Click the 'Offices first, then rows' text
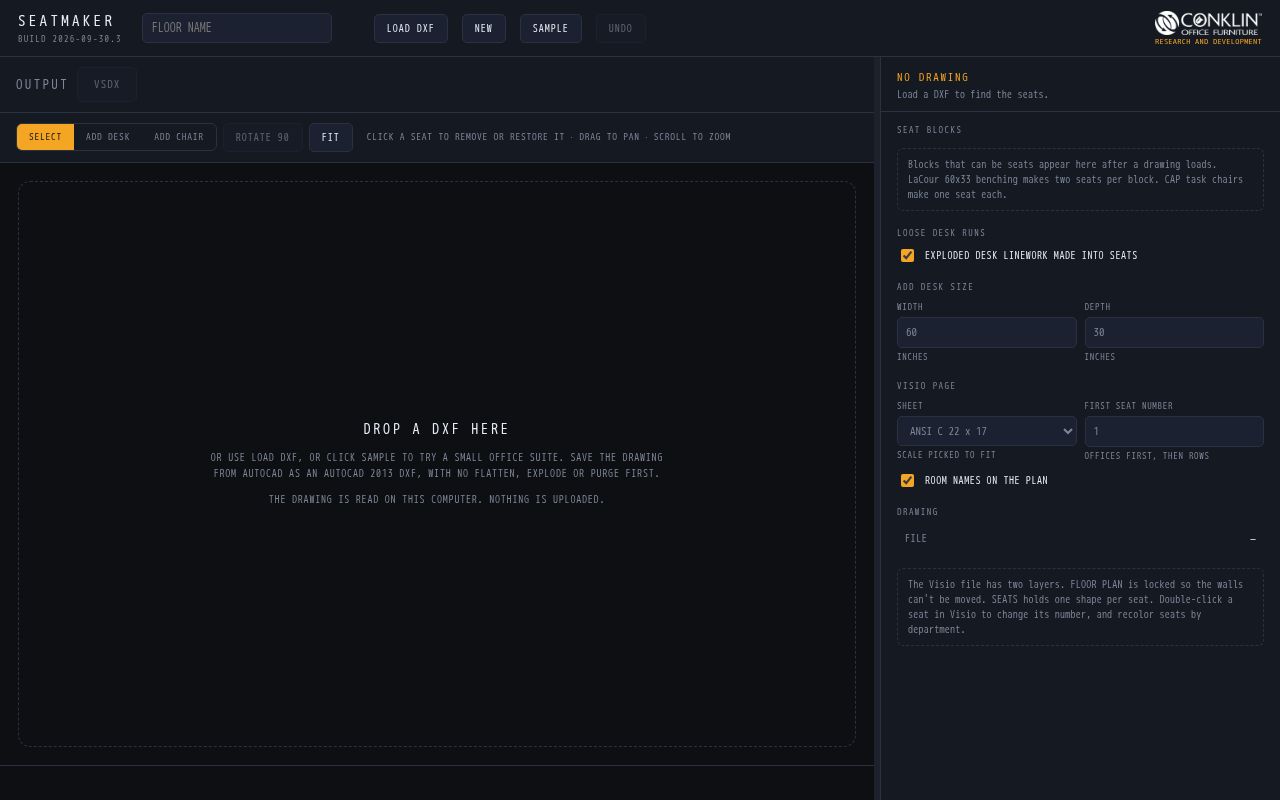Image resolution: width=1280 pixels, height=800 pixels. pyautogui.click(x=1147, y=456)
